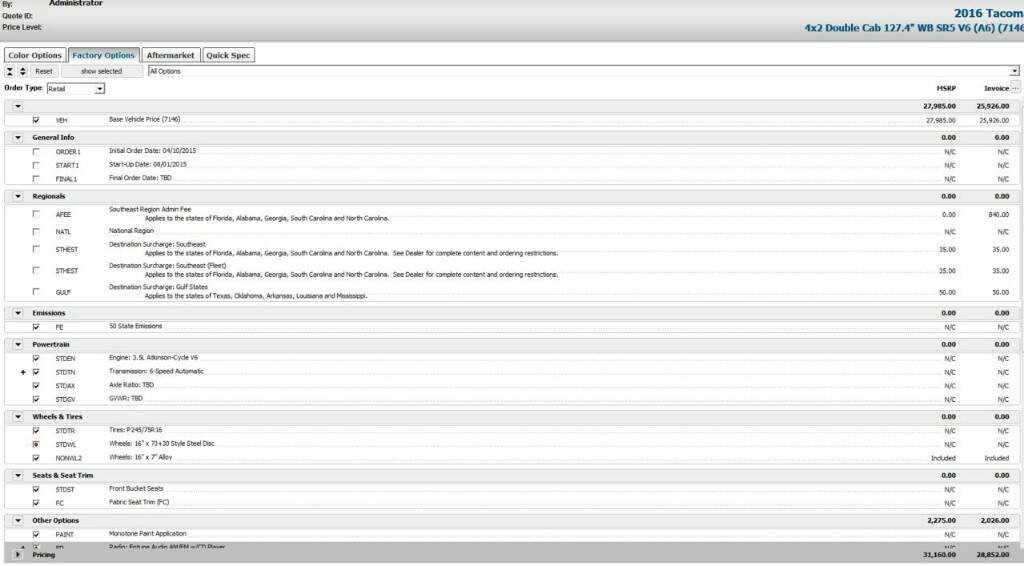Toggle the STDGV GVWR checkbox
The width and height of the screenshot is (1024, 566).
[x=36, y=399]
